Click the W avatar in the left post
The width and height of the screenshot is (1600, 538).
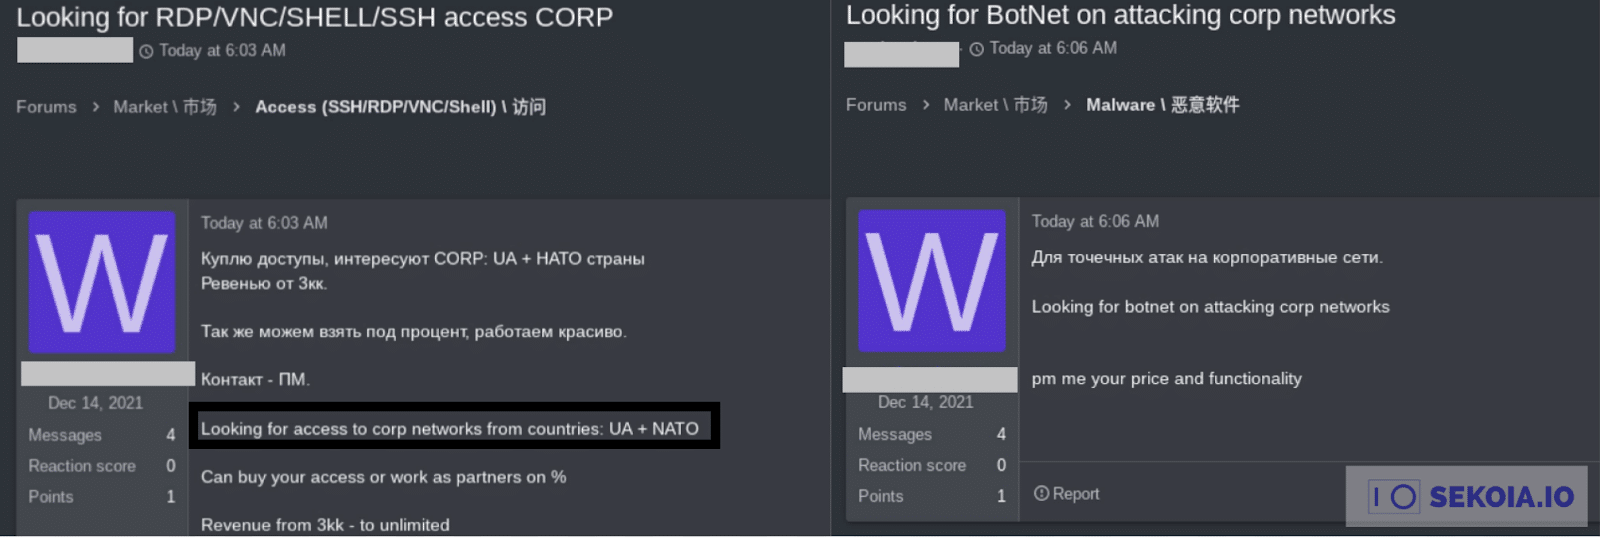(102, 282)
